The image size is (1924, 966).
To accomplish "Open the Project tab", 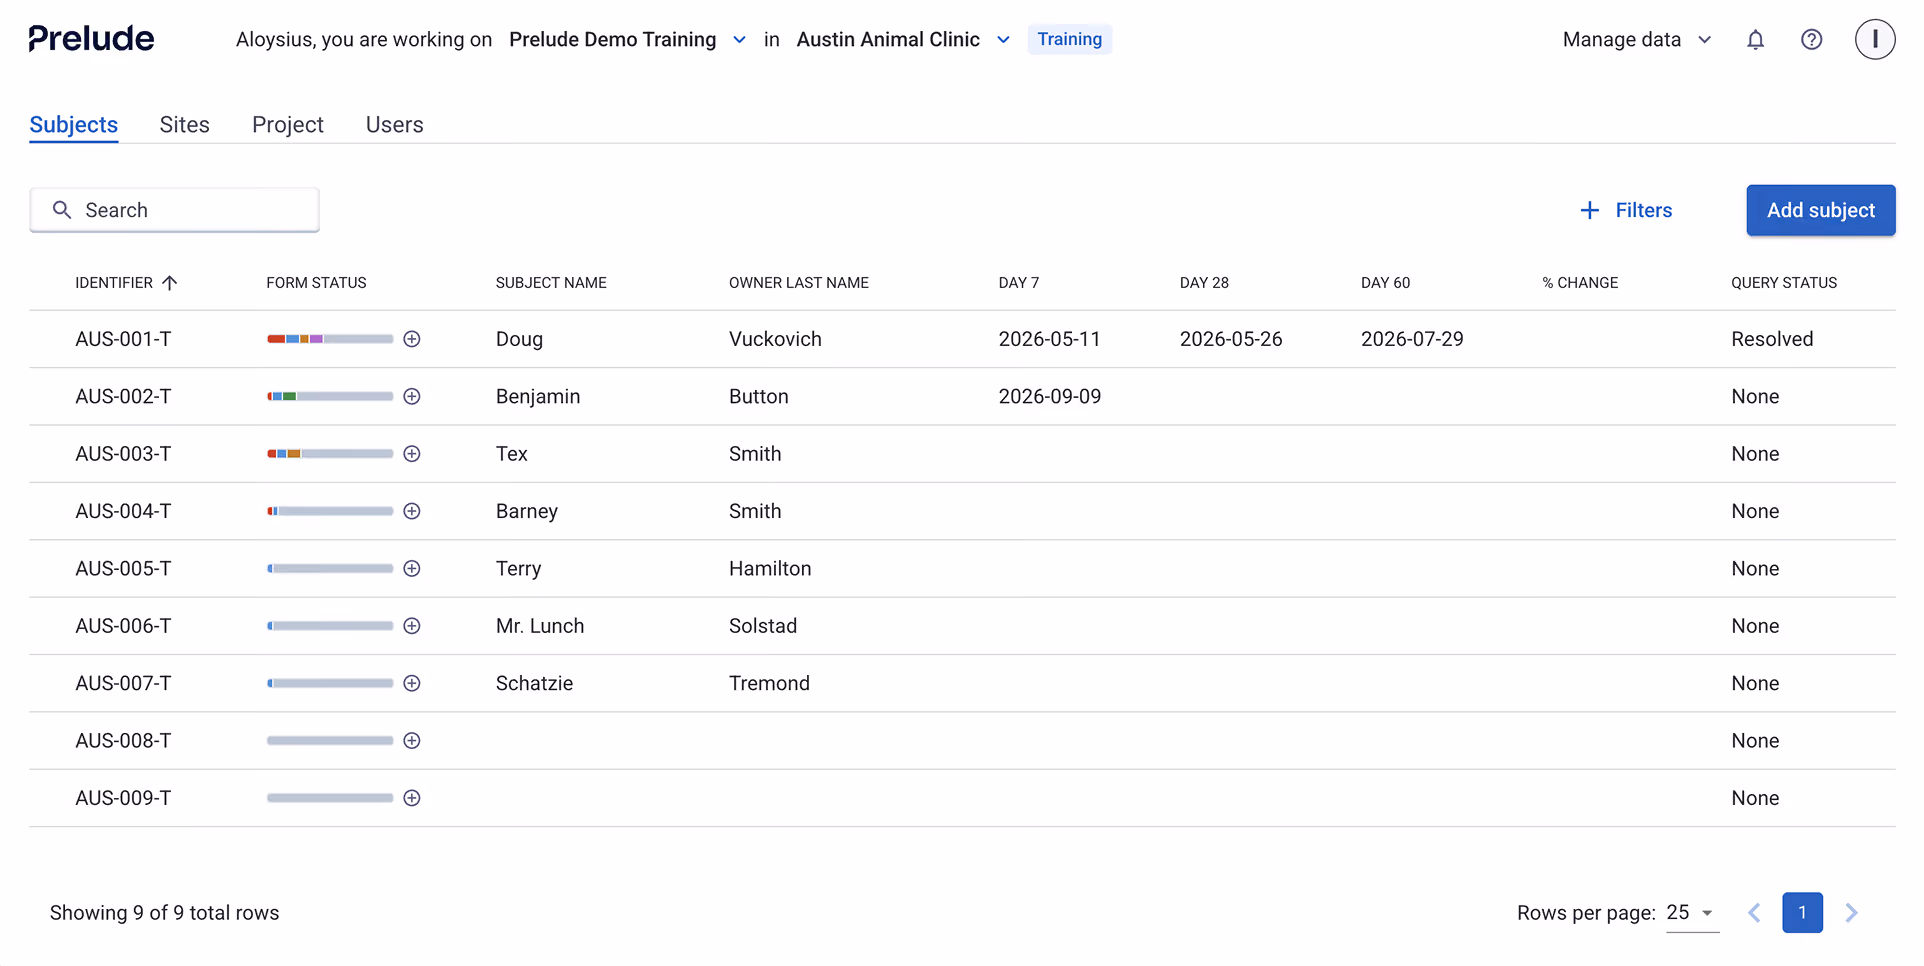I will [x=288, y=125].
